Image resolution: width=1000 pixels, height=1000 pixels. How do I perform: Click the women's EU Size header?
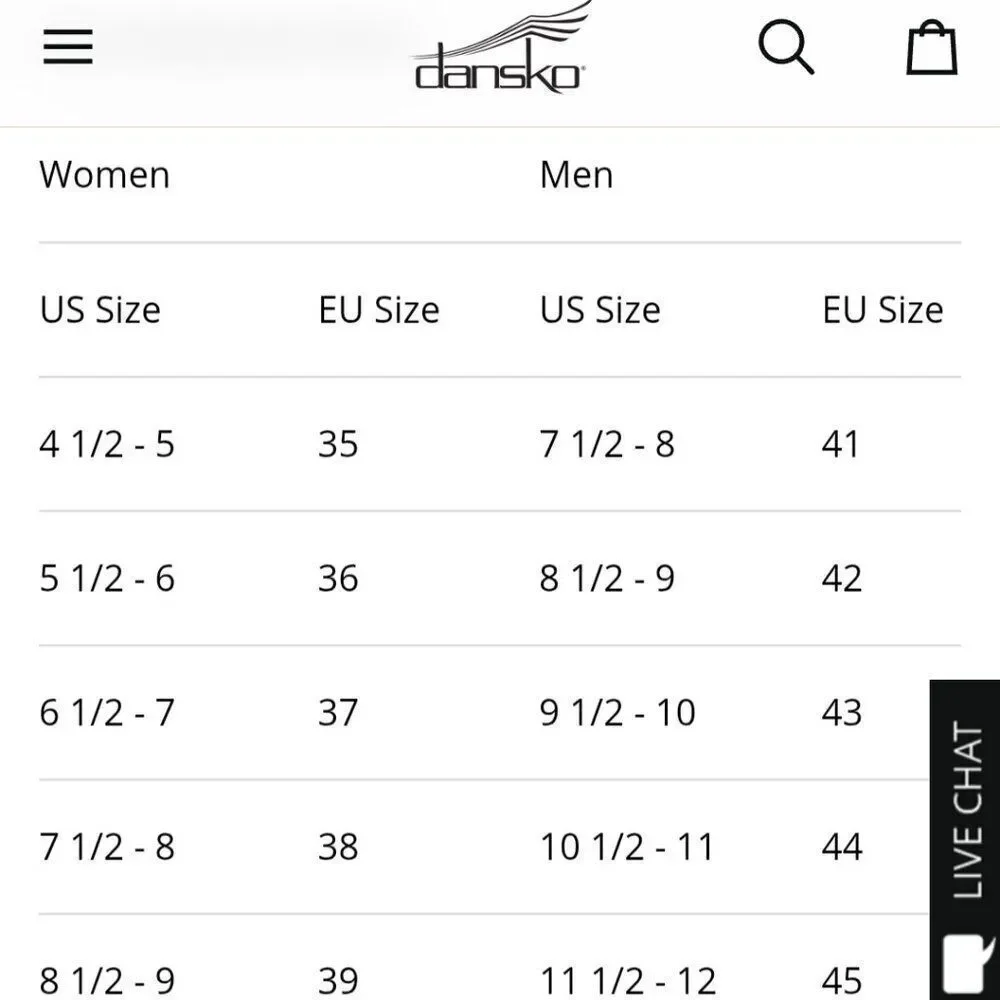pos(379,311)
